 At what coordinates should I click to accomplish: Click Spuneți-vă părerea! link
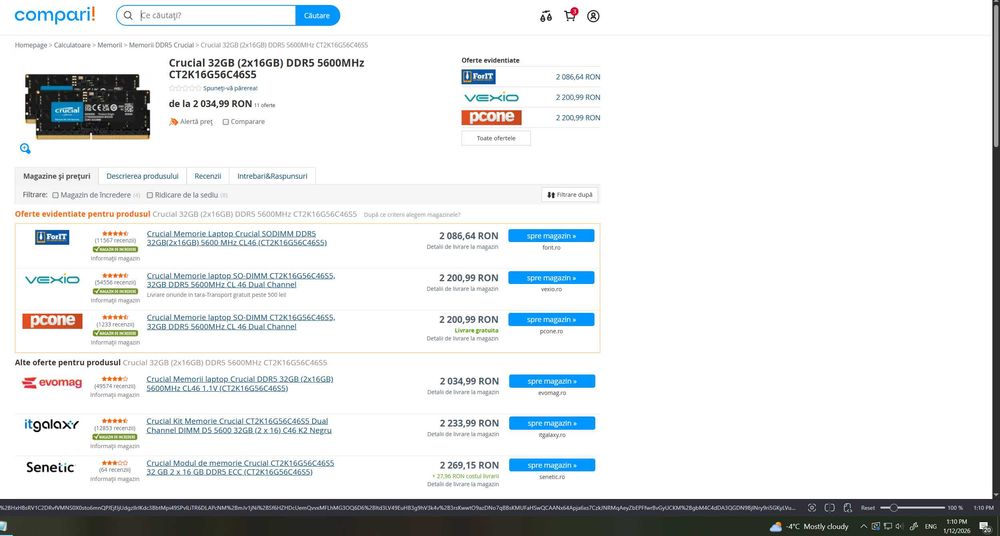[230, 88]
